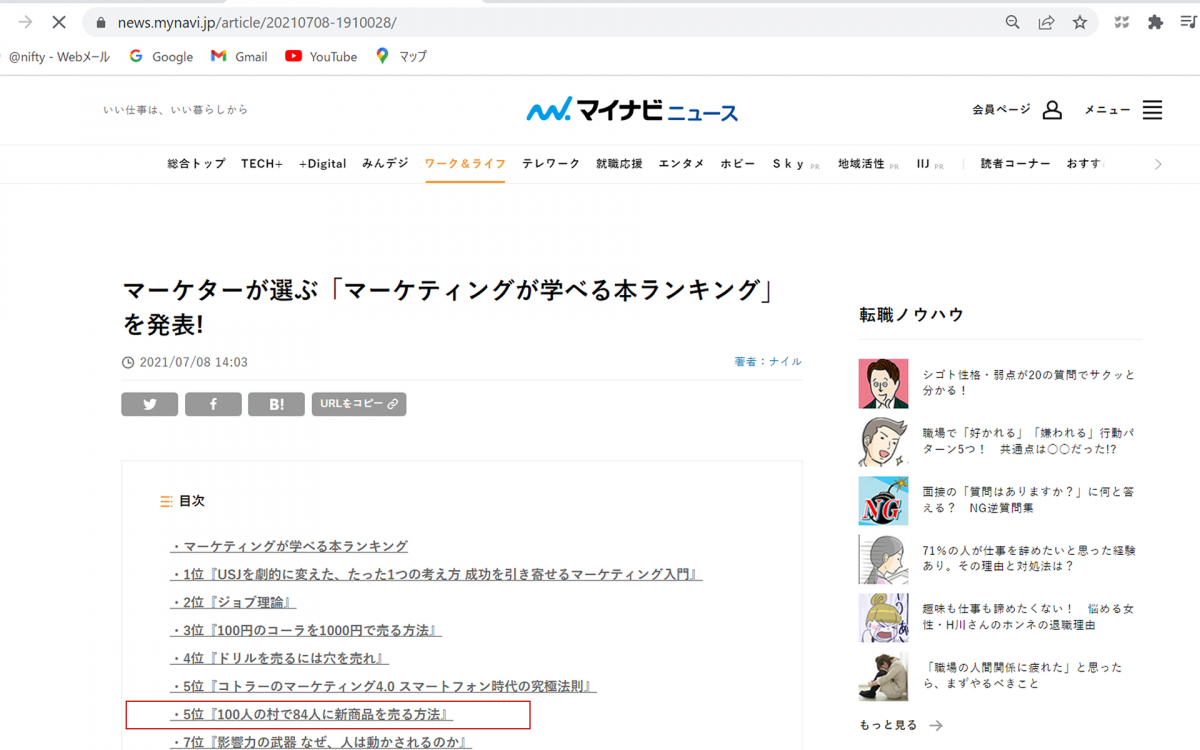Select the TECH+ navigation tab
The height and width of the screenshot is (750, 1200).
pyautogui.click(x=262, y=164)
